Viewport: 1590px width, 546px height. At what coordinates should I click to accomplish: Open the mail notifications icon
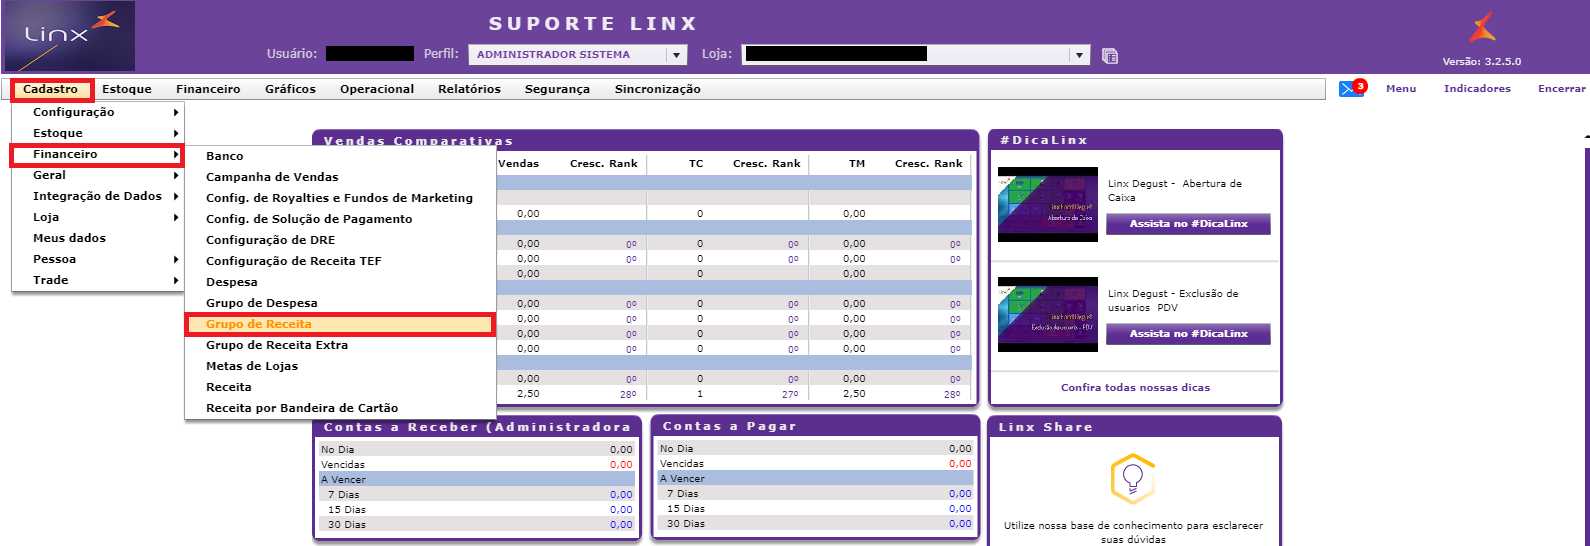tap(1351, 88)
